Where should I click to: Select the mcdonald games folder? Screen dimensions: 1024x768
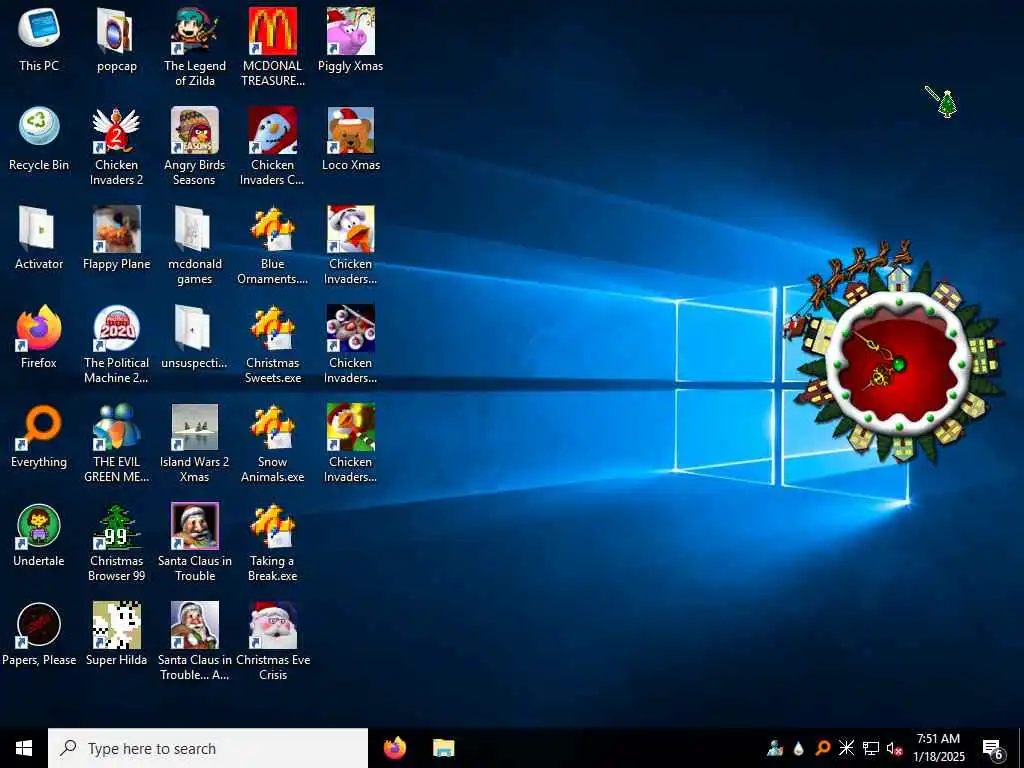tap(195, 245)
